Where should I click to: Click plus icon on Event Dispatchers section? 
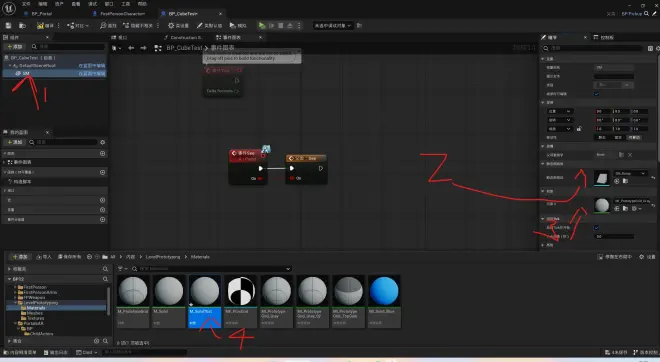(102, 219)
